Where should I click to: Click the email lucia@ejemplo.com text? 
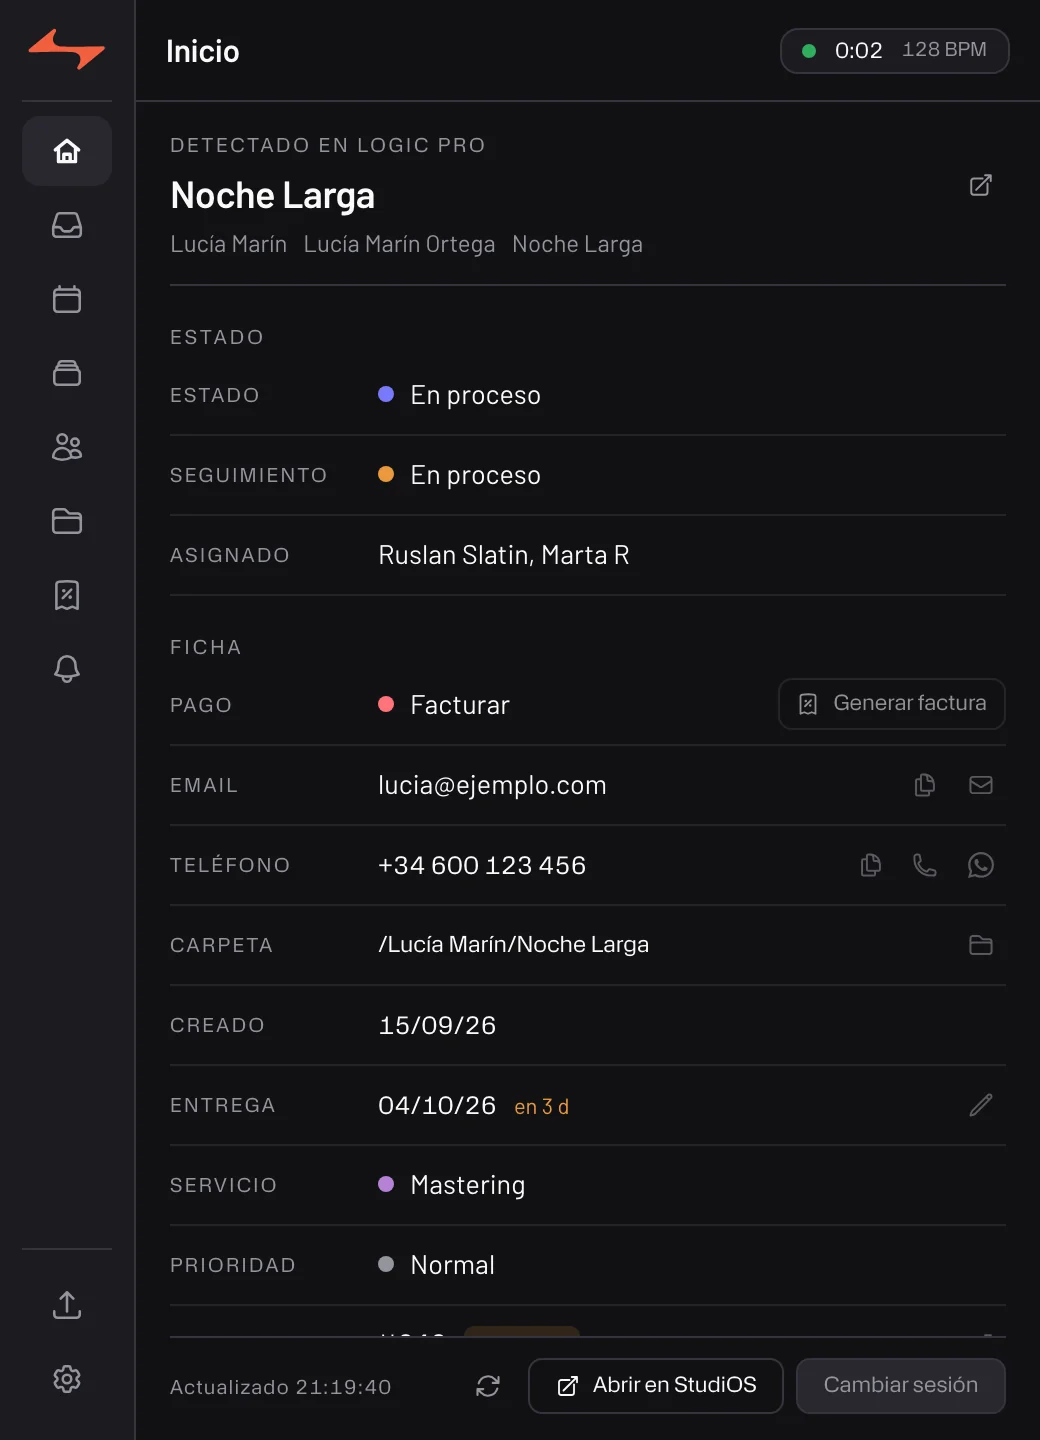pyautogui.click(x=492, y=785)
